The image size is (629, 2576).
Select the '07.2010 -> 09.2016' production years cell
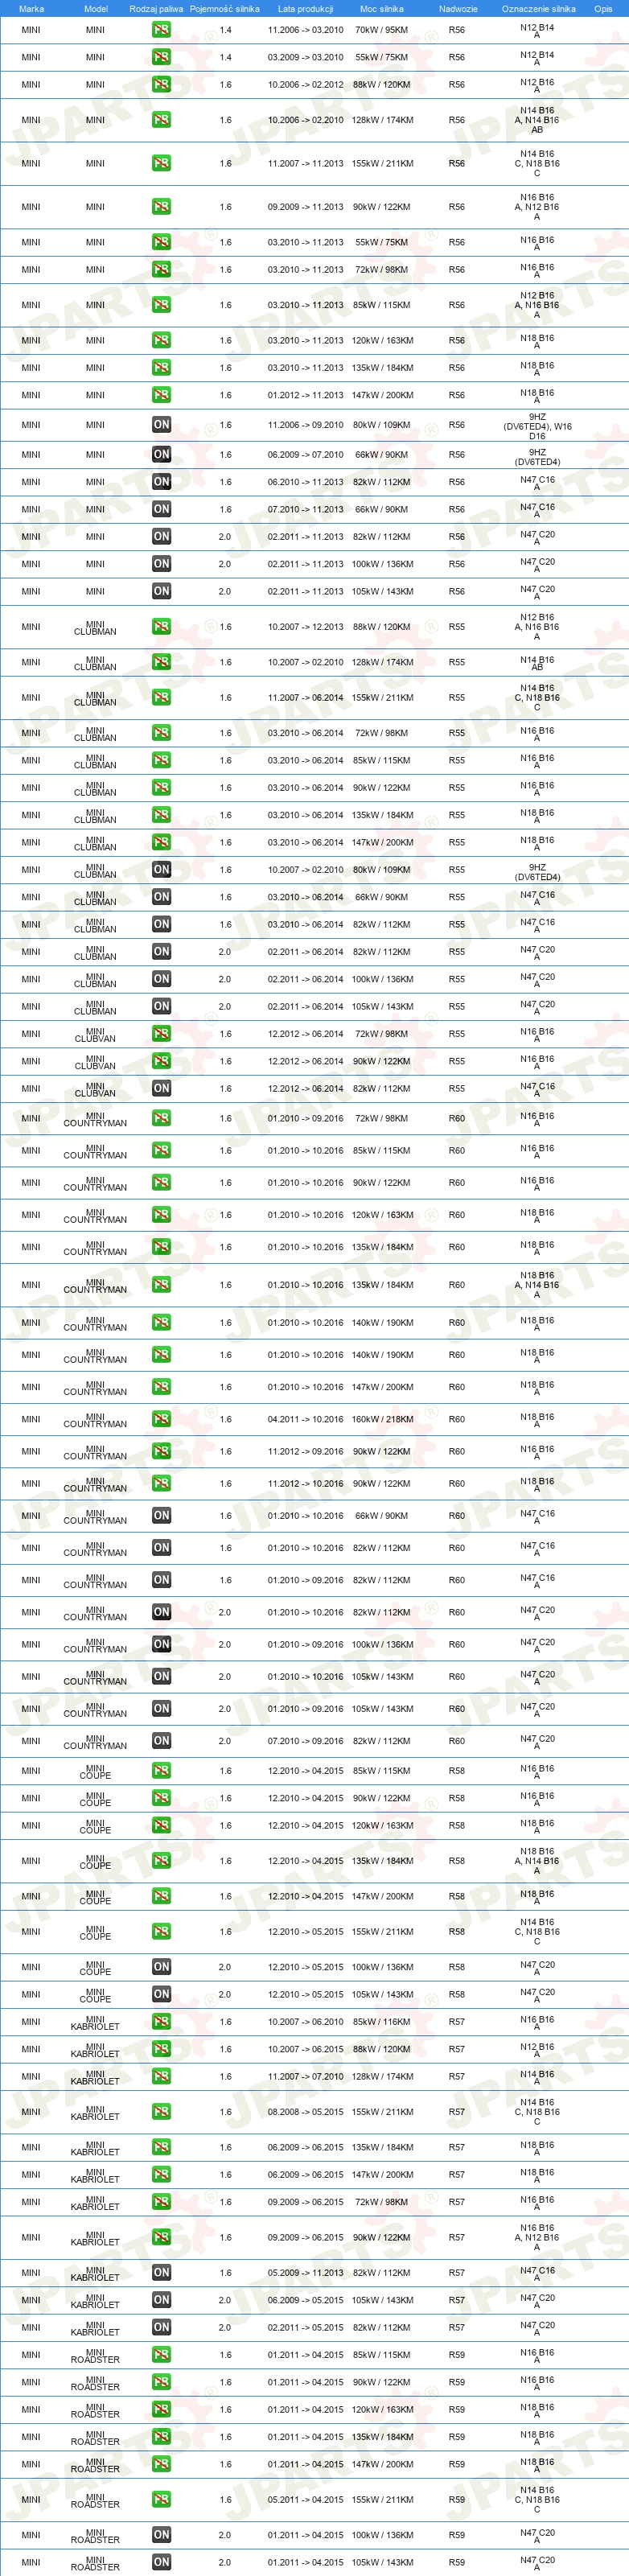305,1741
